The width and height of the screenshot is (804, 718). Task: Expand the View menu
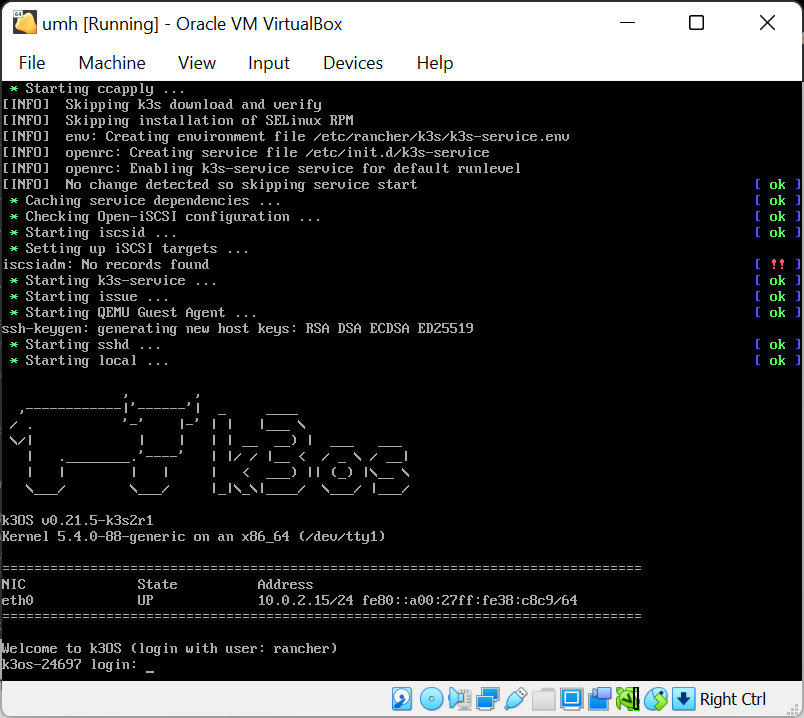[x=196, y=63]
